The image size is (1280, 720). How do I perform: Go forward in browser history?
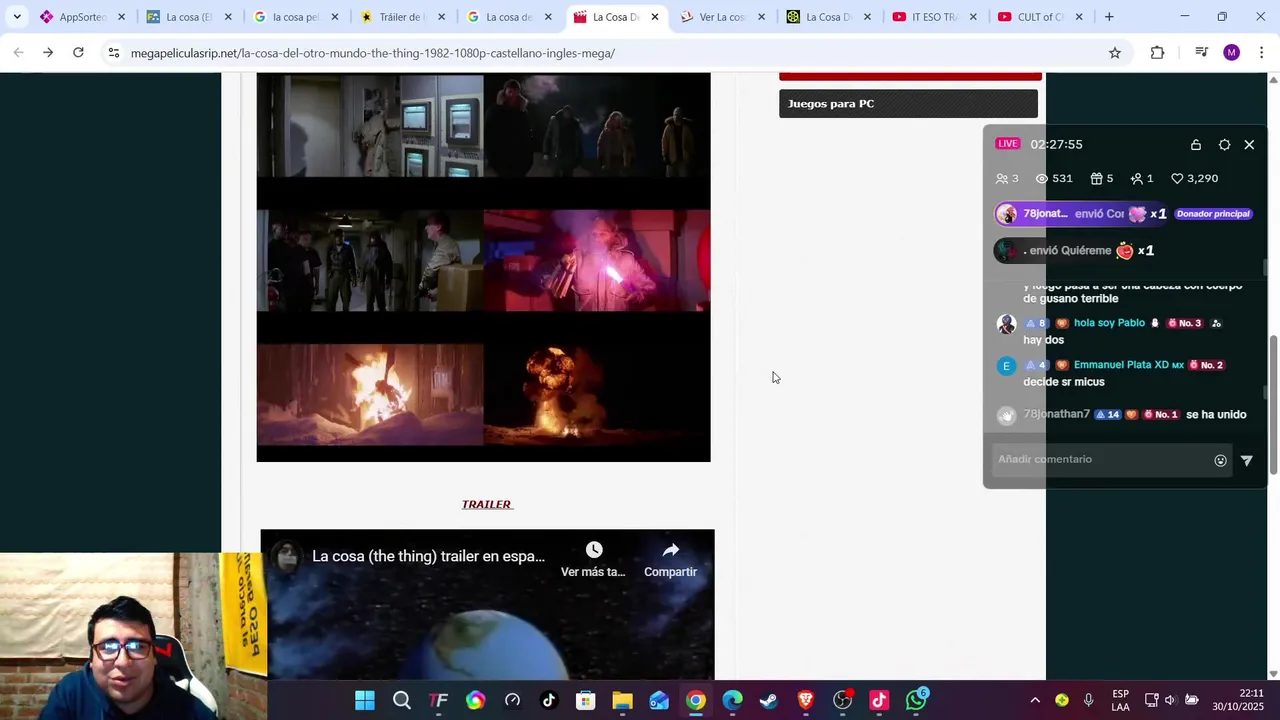click(x=48, y=53)
